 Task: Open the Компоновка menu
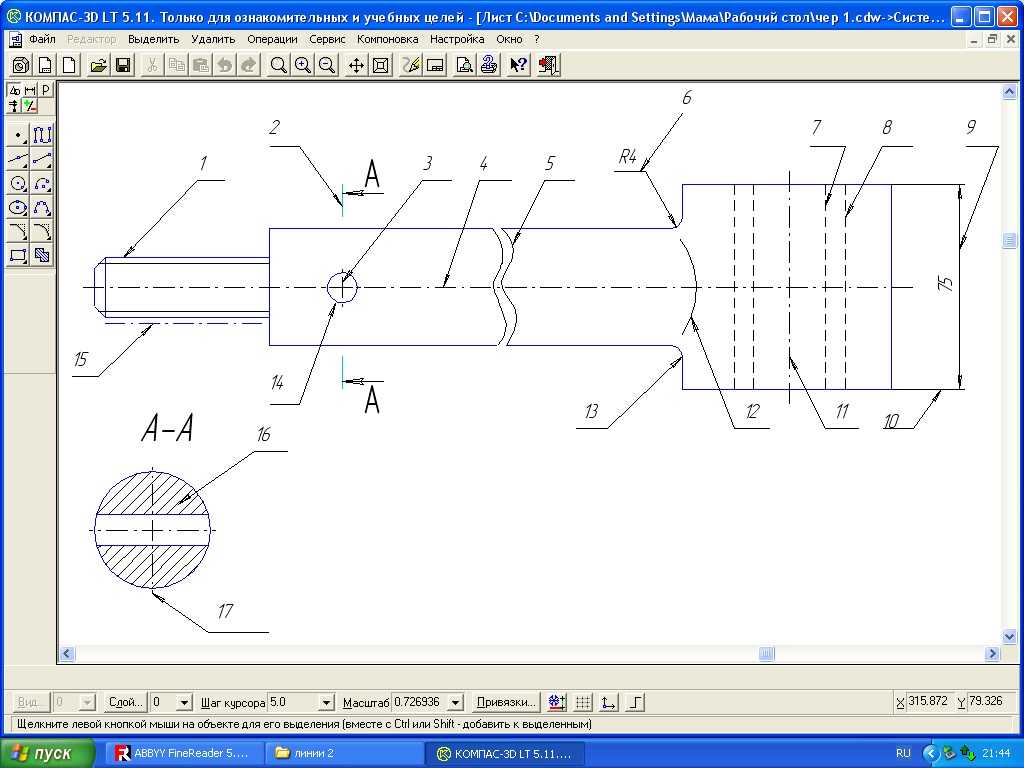(x=387, y=39)
